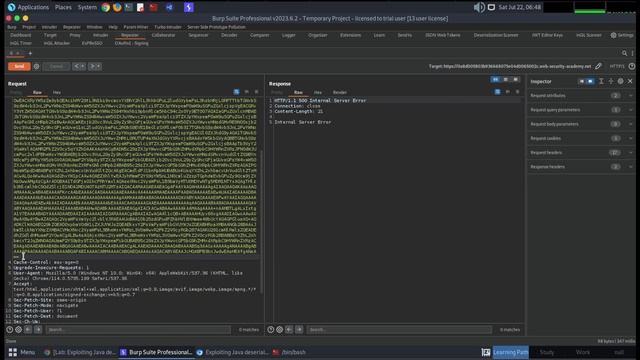Open the send options gear next to Send

[36, 66]
